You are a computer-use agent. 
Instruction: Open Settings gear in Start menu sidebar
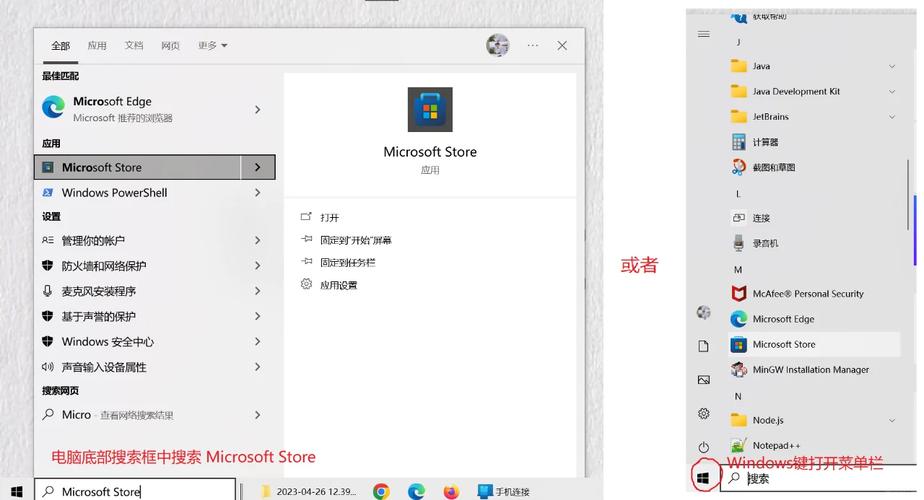[704, 413]
